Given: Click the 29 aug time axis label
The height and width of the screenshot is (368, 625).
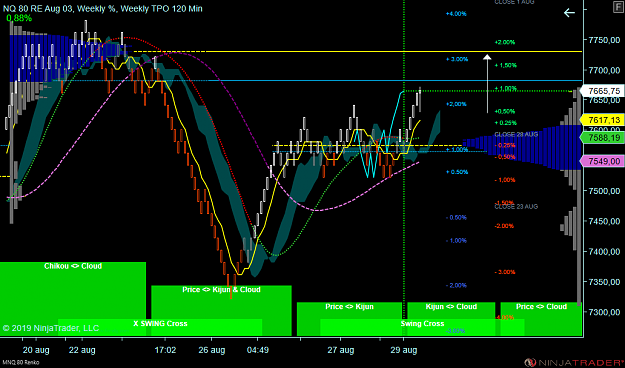Looking at the screenshot, I should coord(404,350).
